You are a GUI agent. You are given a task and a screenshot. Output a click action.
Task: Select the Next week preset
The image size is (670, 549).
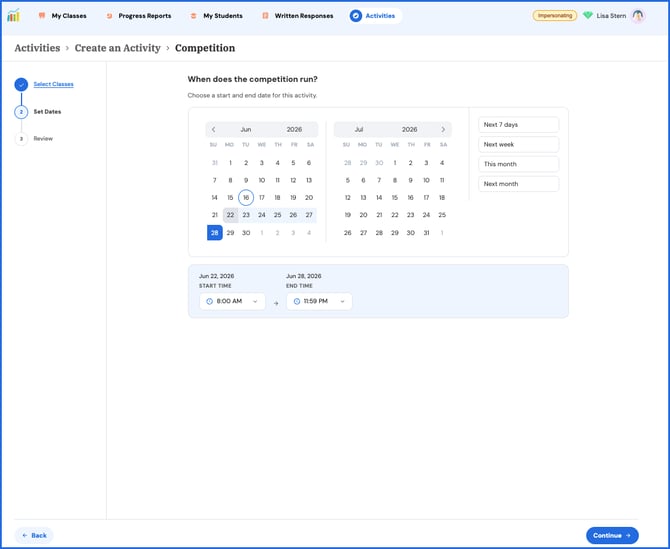[x=518, y=144]
